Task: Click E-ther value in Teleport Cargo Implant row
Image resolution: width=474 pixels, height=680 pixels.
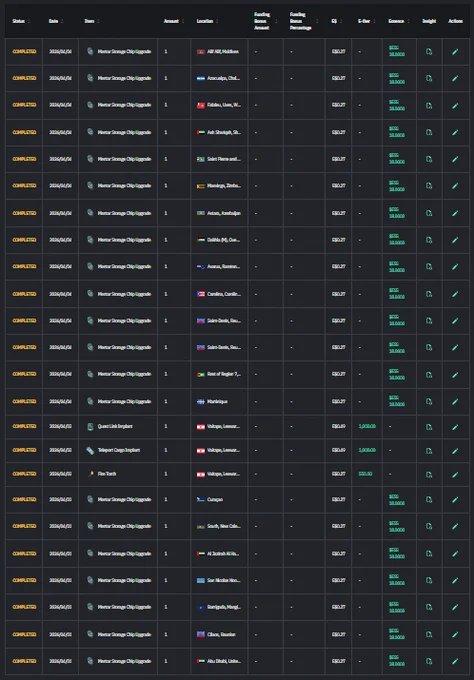Action: (x=367, y=450)
